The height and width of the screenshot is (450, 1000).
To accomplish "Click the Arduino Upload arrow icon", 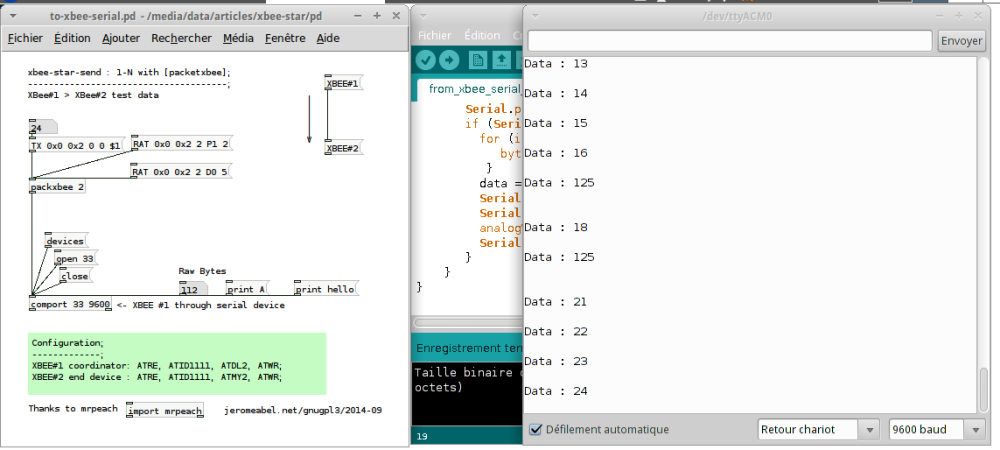I will click(x=450, y=60).
